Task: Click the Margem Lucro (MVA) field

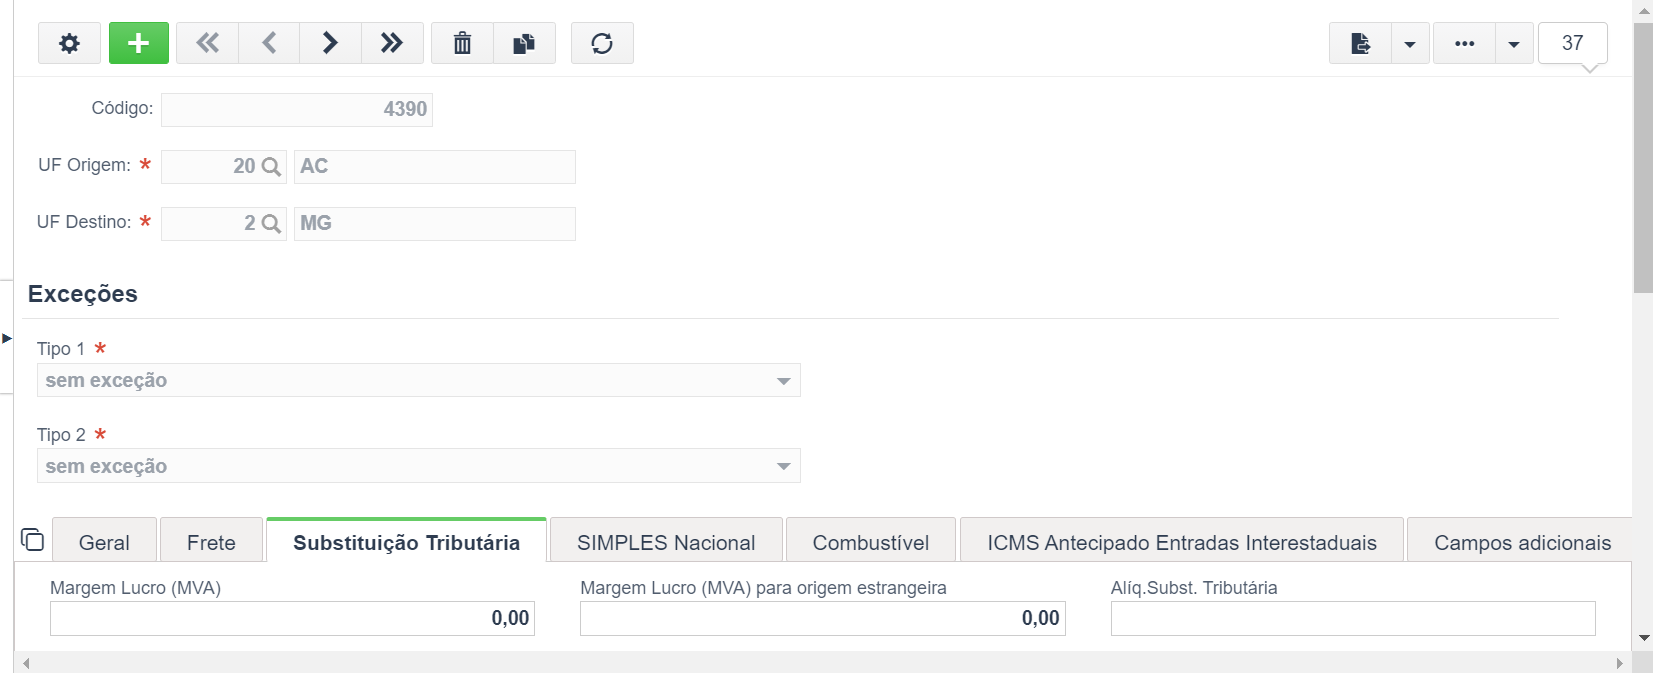Action: click(x=292, y=618)
